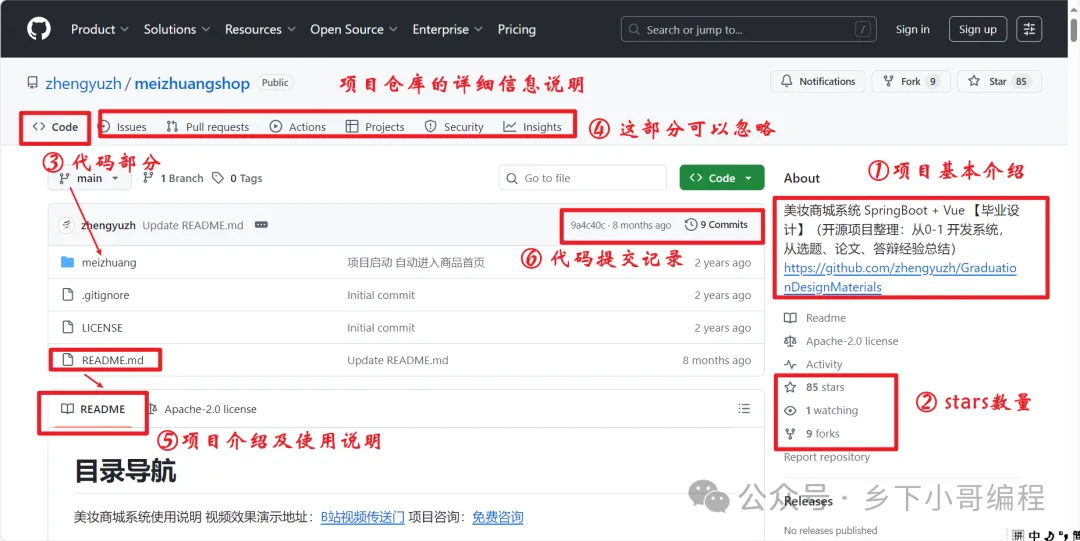This screenshot has height=541, width=1080.
Task: Click the GitHub logo icon
Action: [39, 29]
